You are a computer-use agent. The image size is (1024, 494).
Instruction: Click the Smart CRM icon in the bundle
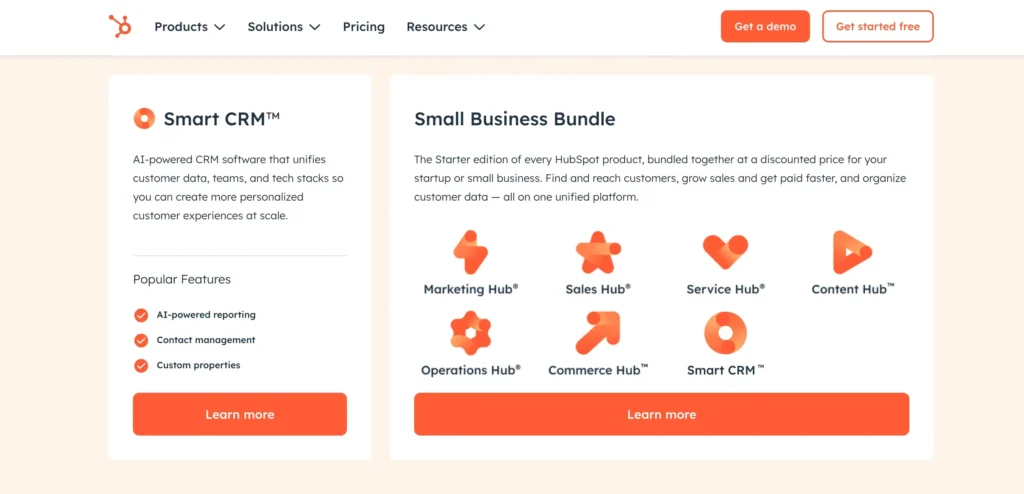point(725,333)
